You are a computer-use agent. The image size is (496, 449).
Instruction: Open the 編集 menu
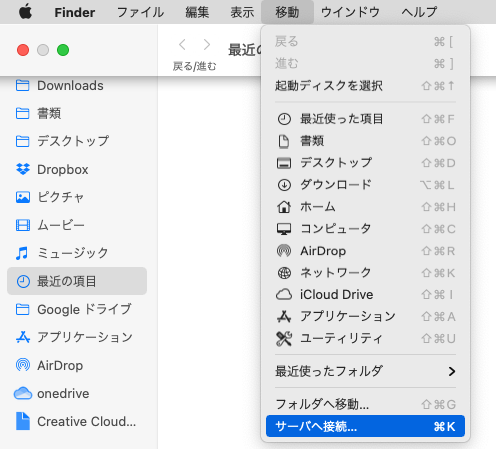click(197, 13)
